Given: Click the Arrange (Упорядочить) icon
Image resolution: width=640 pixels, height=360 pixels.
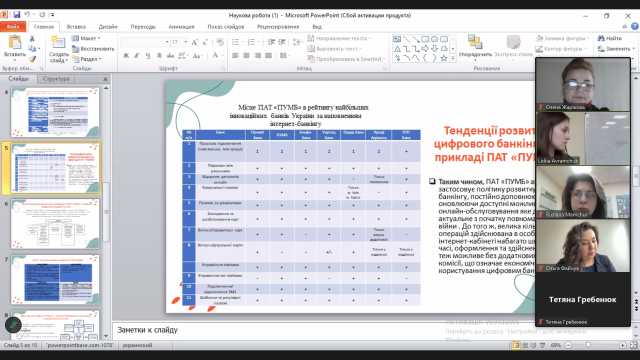Looking at the screenshot, I should 475,42.
